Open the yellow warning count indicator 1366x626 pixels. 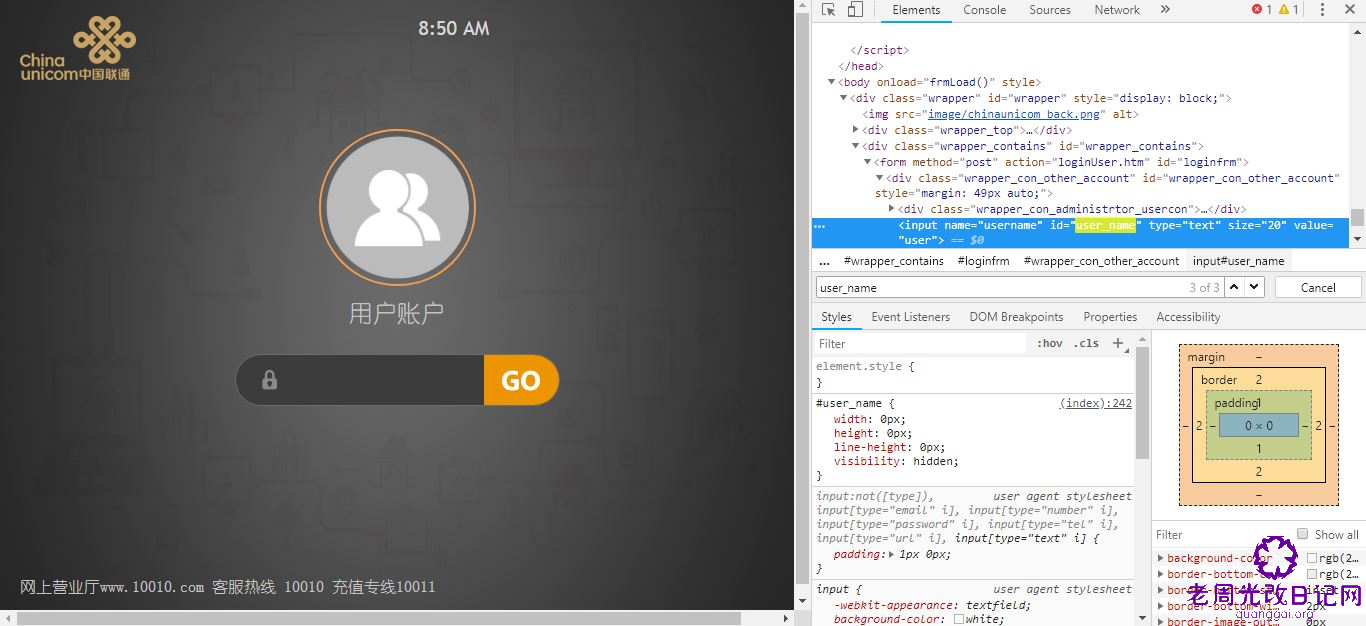(x=1289, y=10)
